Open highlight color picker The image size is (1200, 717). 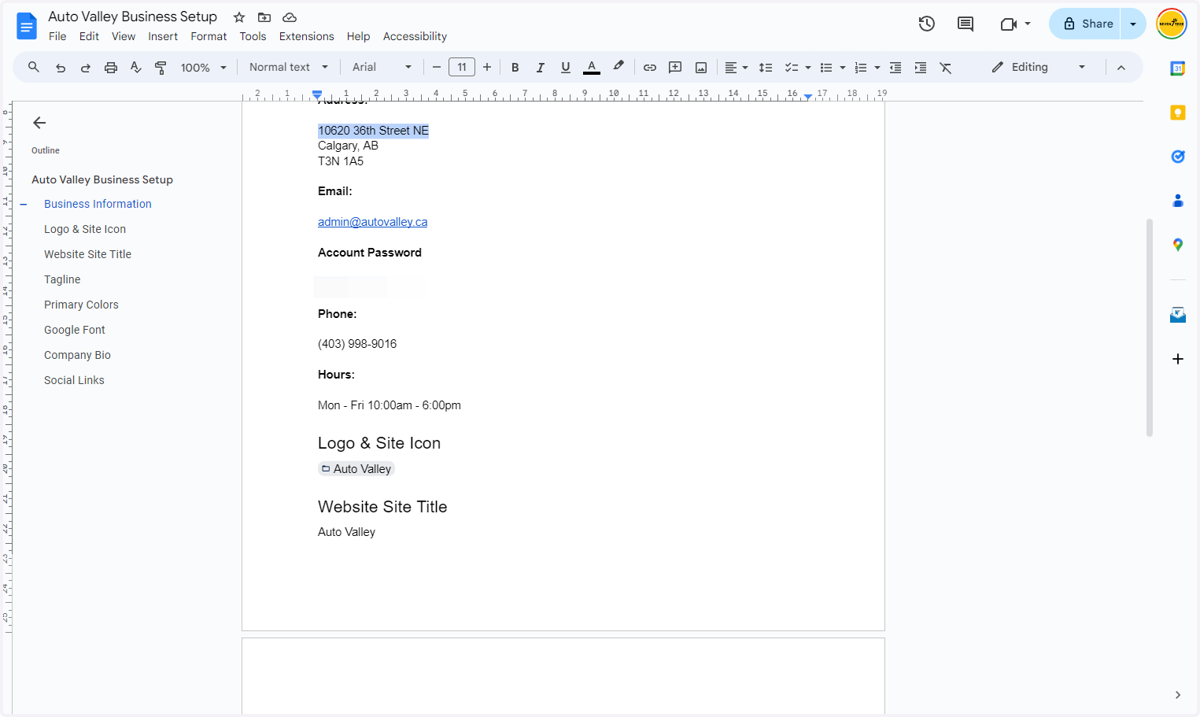pos(618,67)
